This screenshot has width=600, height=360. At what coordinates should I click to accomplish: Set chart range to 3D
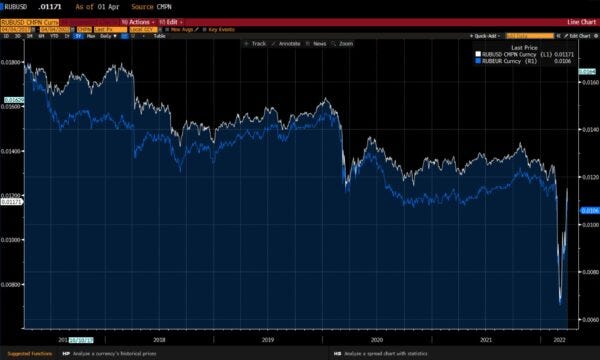[18, 36]
